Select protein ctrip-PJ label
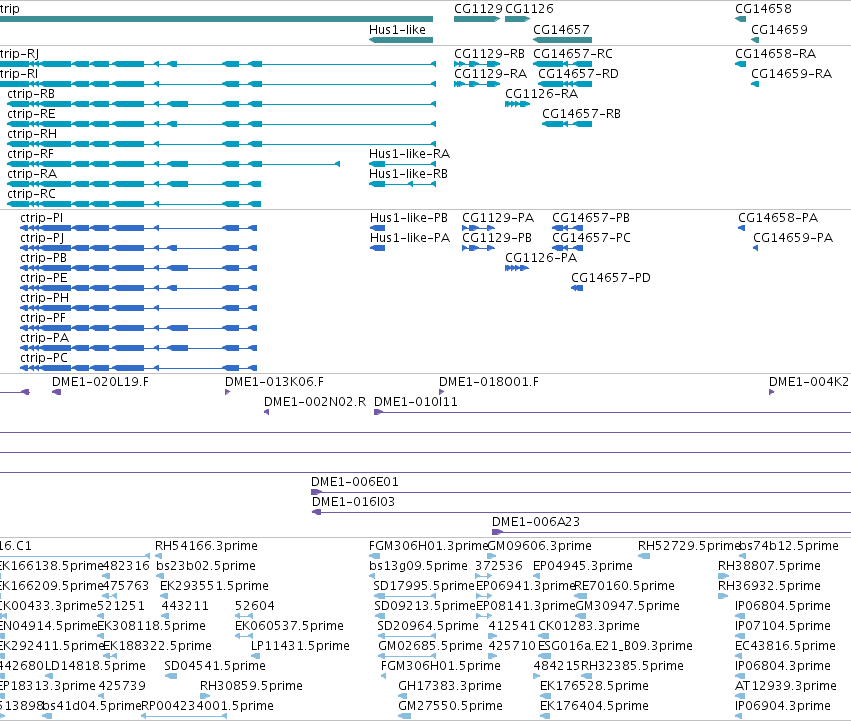851x721 pixels. [42, 238]
